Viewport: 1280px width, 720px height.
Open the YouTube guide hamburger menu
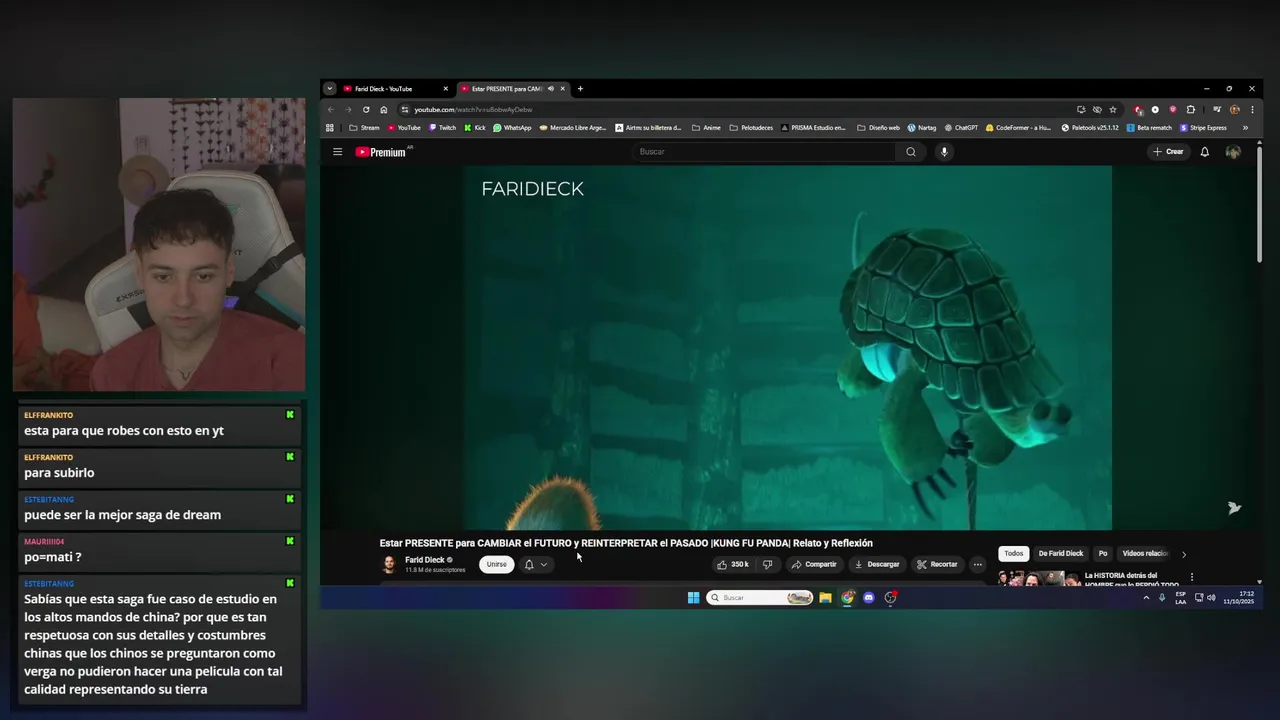[338, 152]
